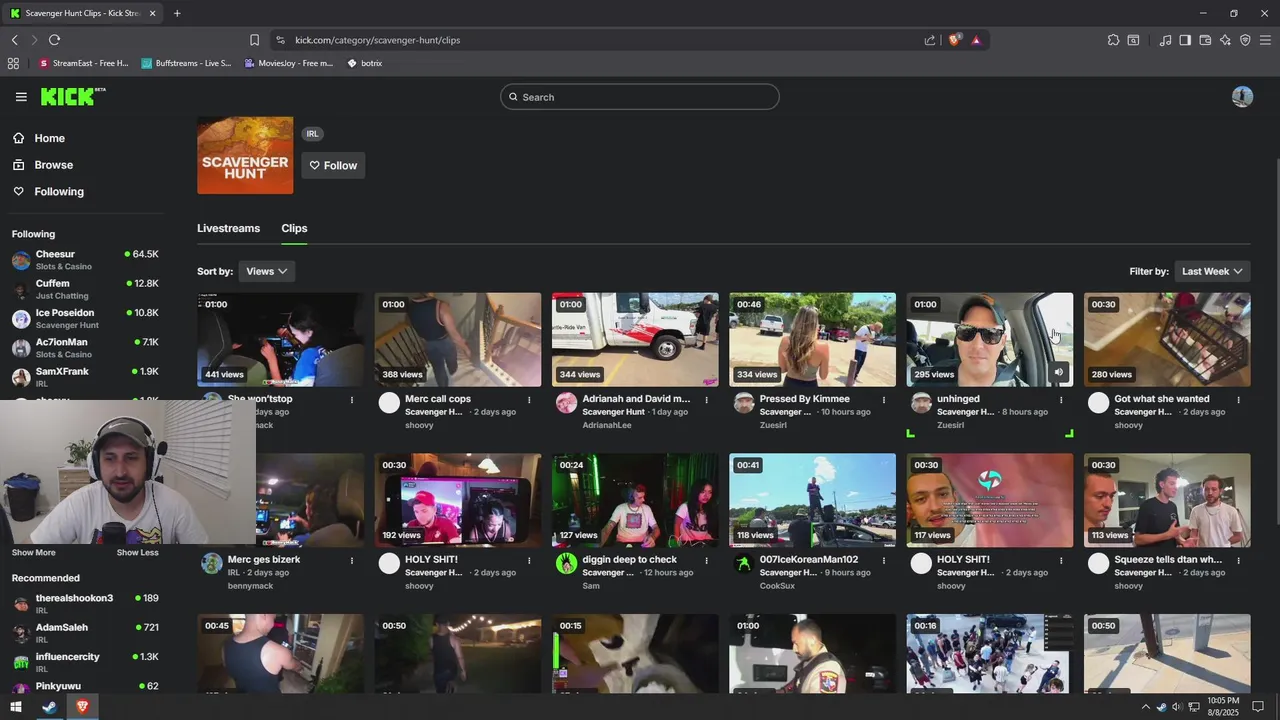Image resolution: width=1280 pixels, height=720 pixels.
Task: Open the Leo AI sparkle icon
Action: [x=1225, y=40]
